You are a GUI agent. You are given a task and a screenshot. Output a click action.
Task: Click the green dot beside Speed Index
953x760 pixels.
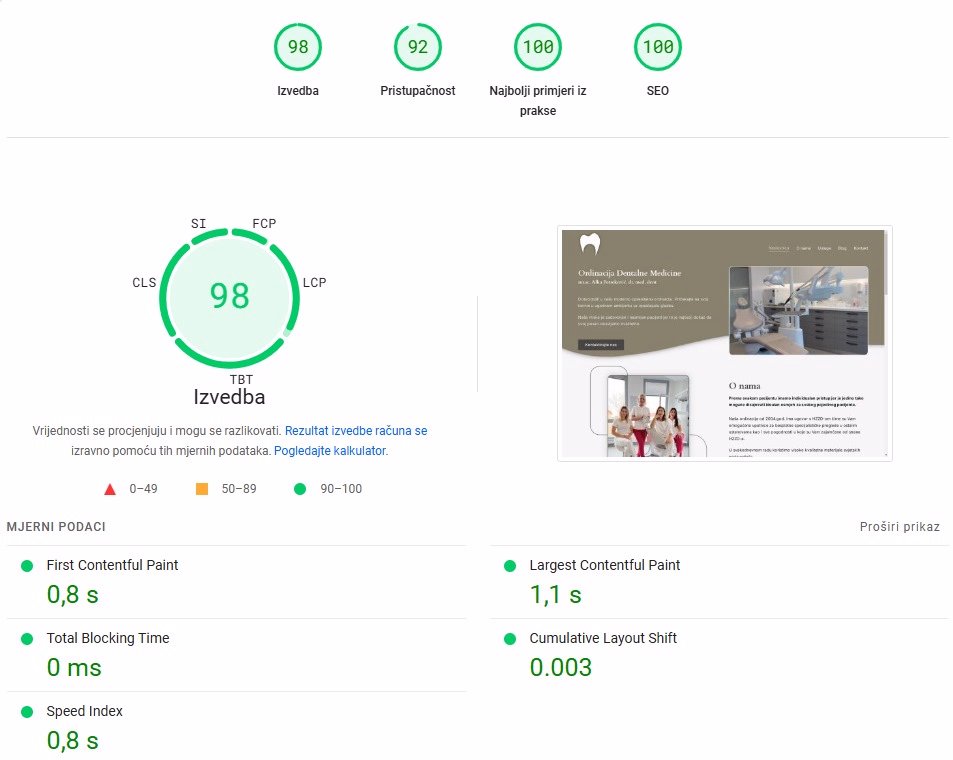27,712
